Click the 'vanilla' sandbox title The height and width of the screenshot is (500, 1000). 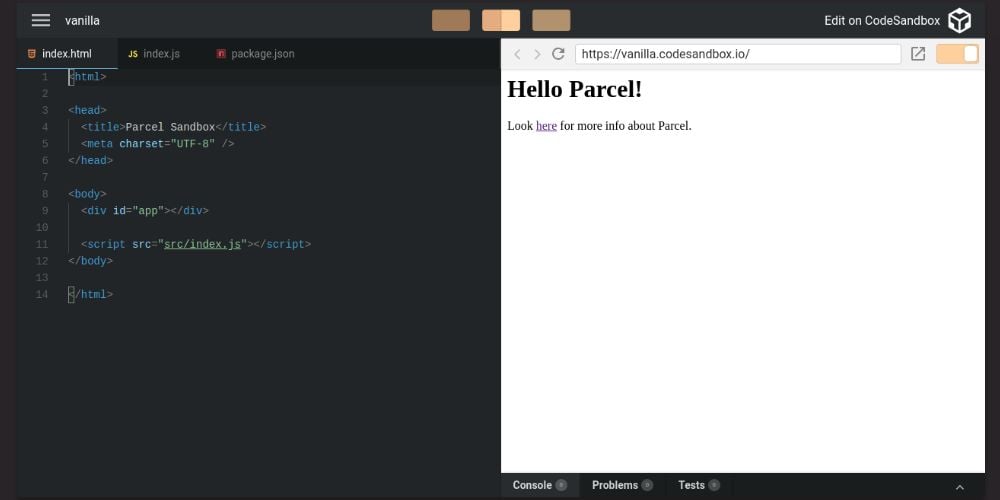click(x=82, y=20)
